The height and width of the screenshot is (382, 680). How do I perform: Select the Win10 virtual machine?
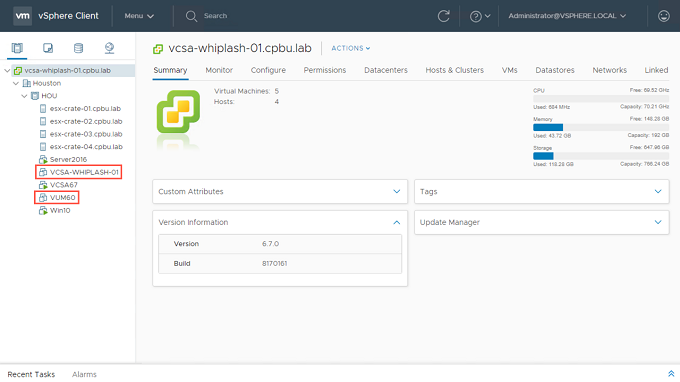click(x=60, y=210)
